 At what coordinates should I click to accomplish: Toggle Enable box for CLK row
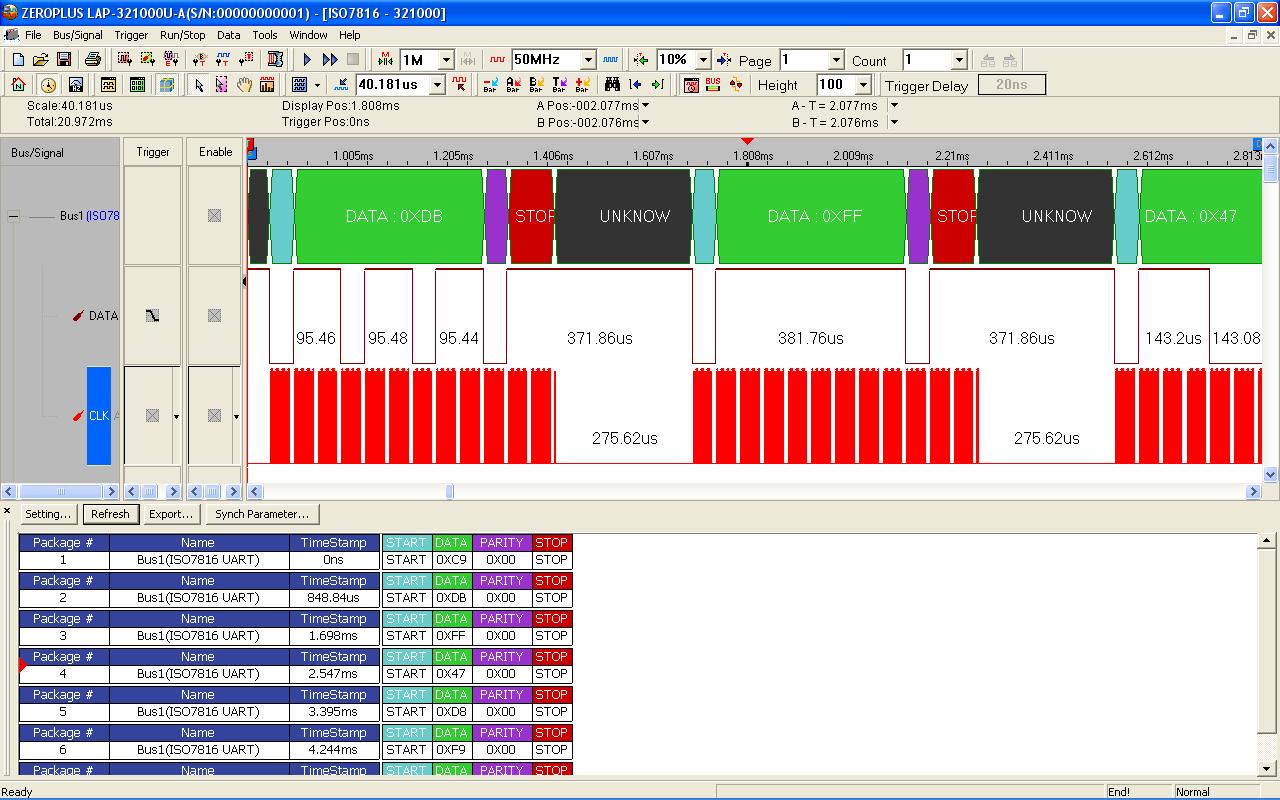click(214, 415)
